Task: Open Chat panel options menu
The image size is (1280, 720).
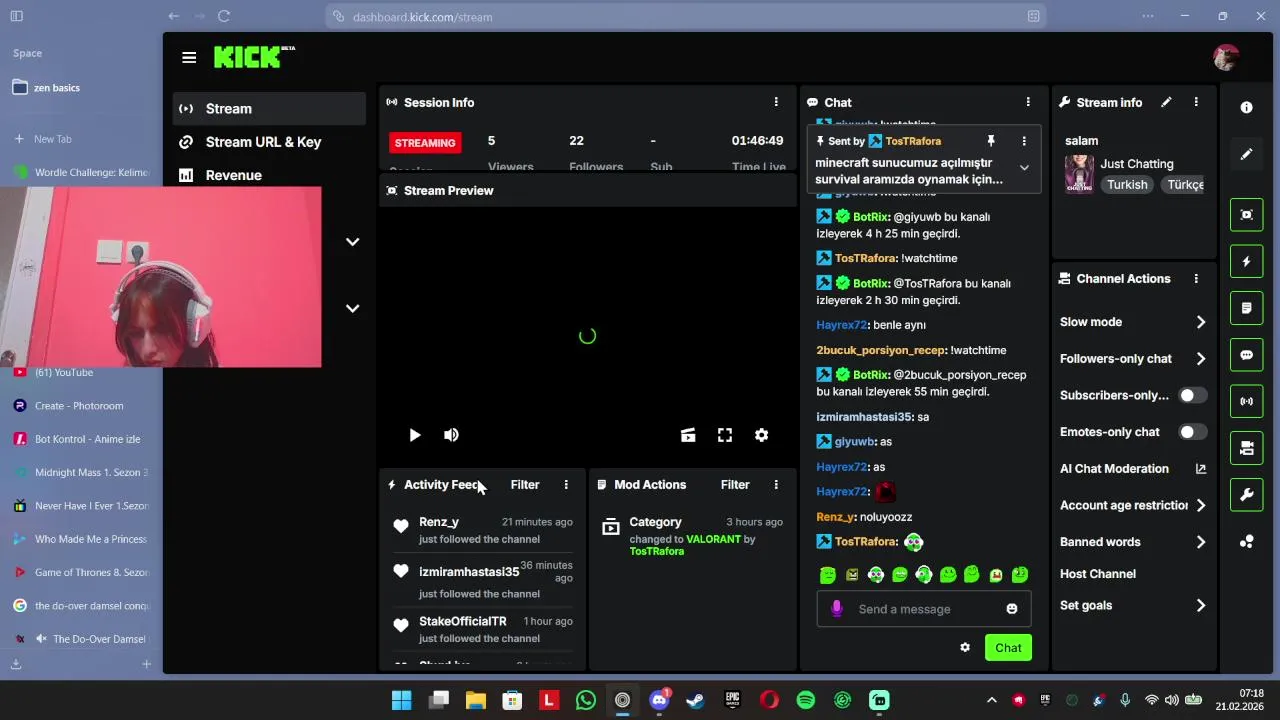Action: (1028, 102)
